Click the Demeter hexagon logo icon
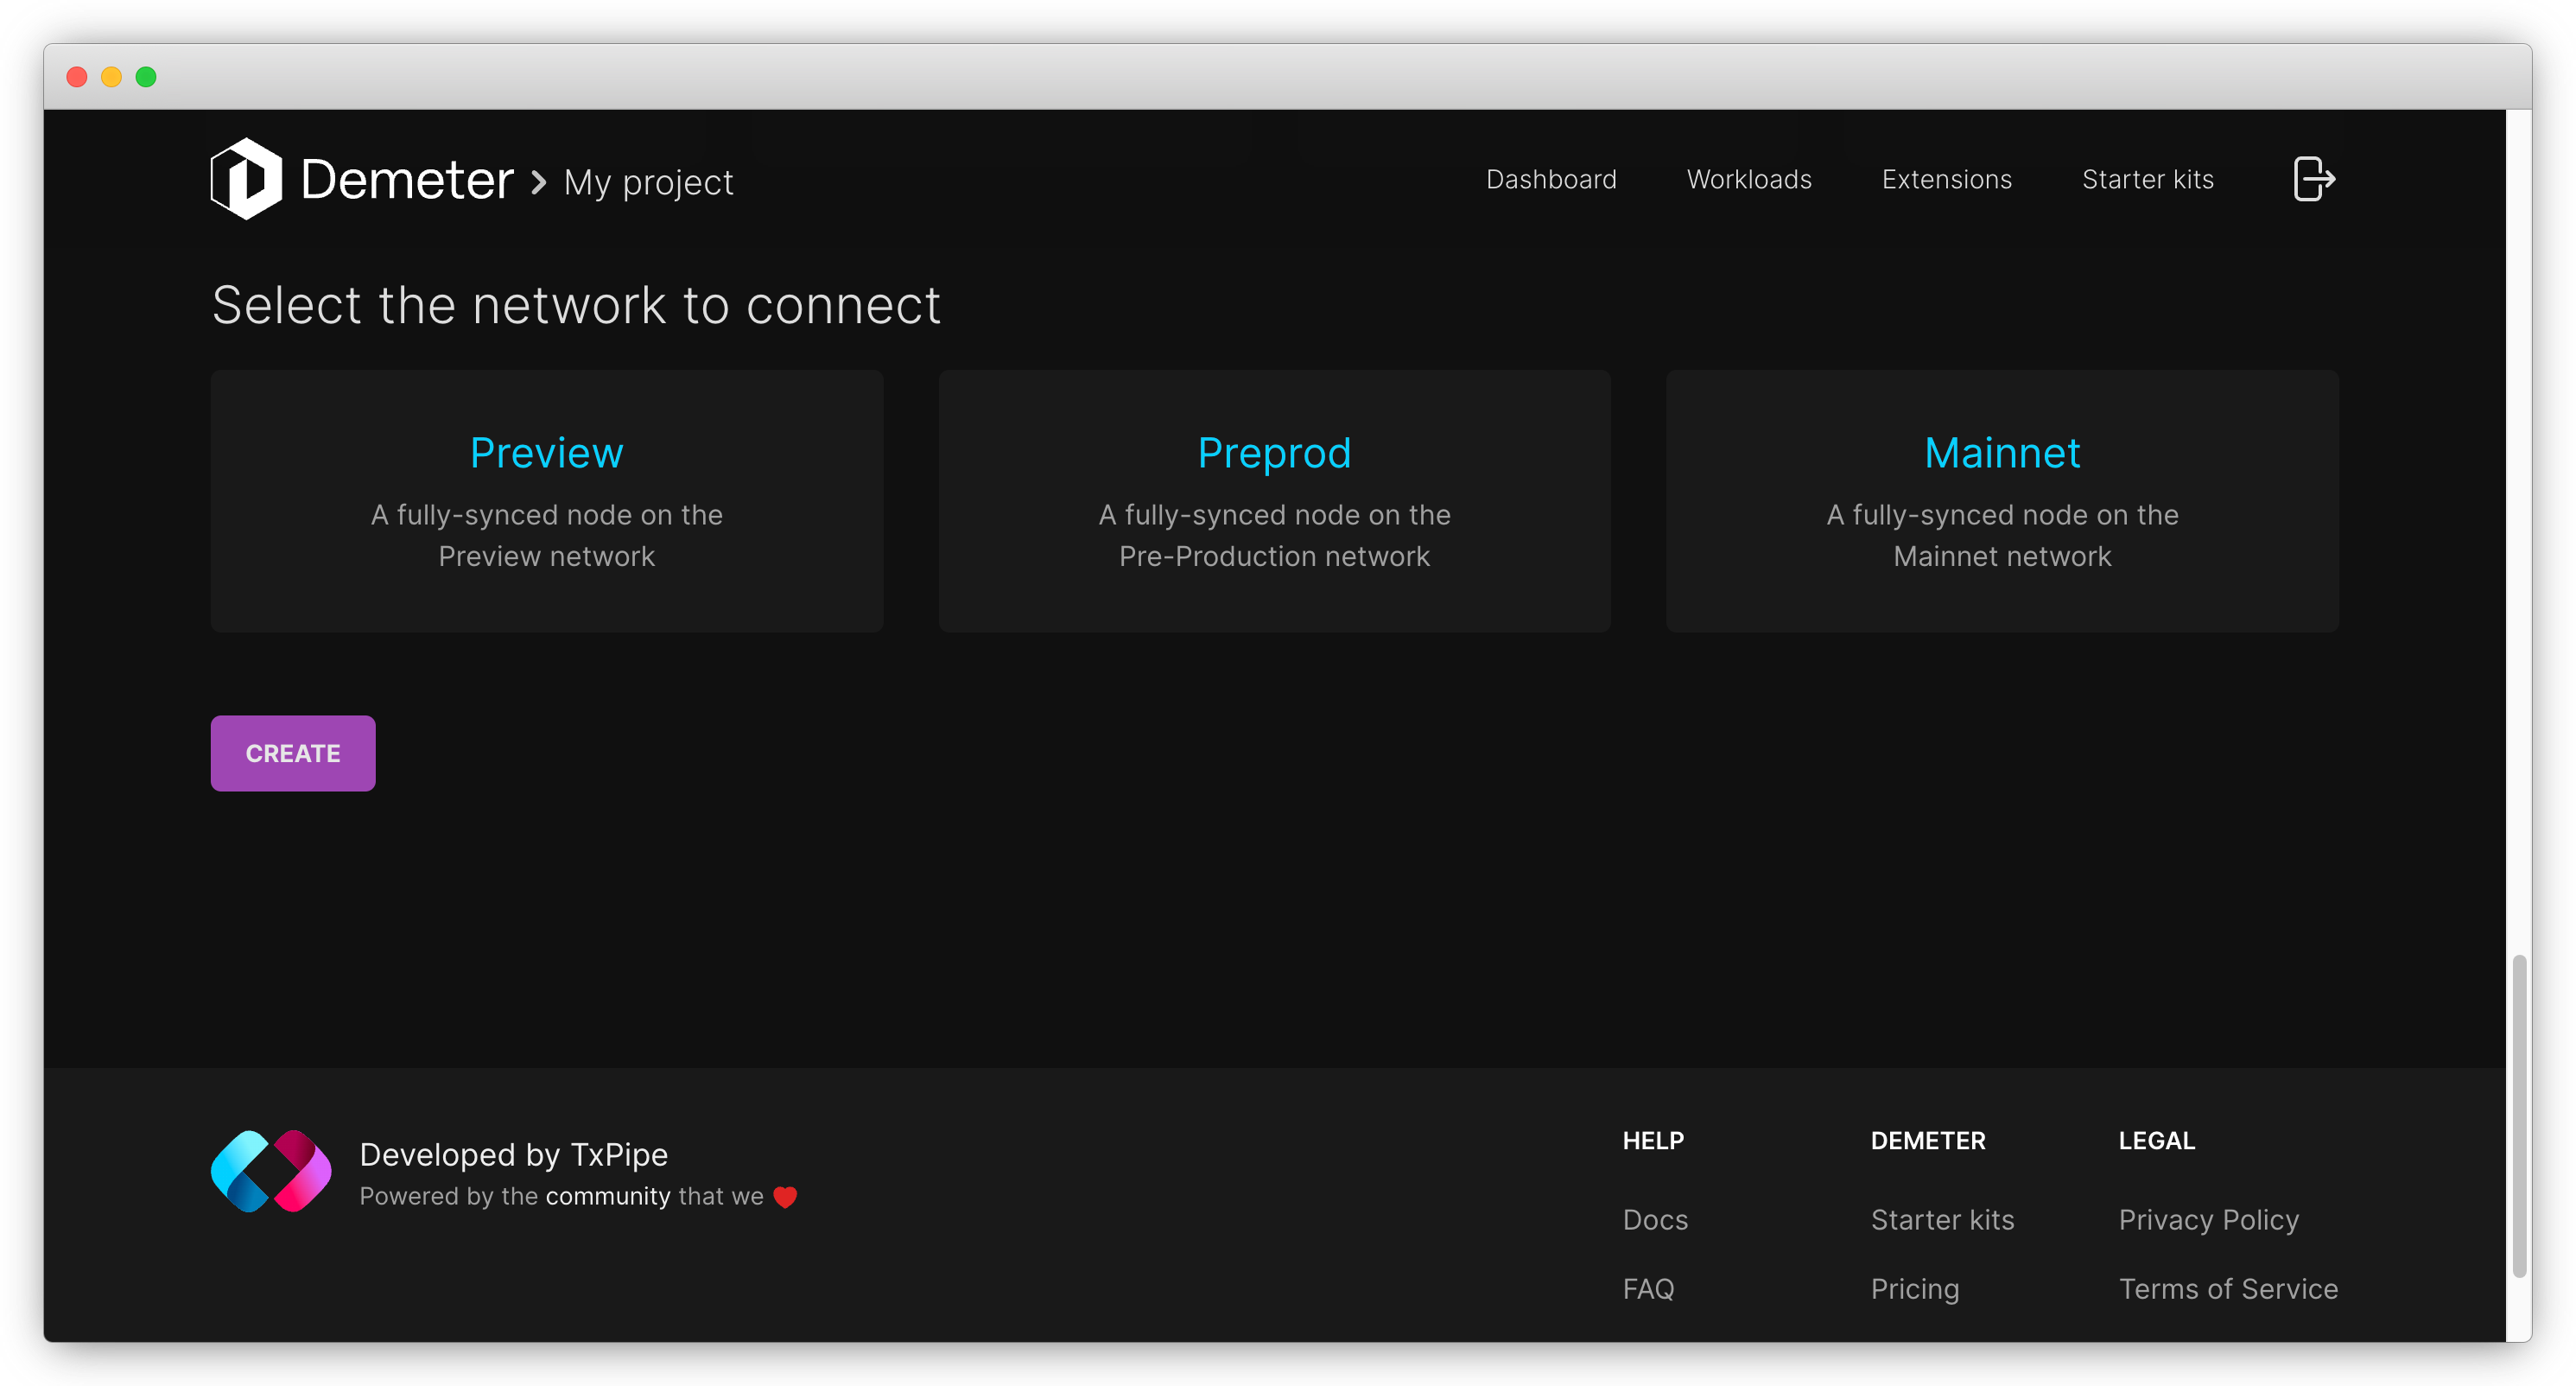Screen dimensions: 2576x1386 click(x=246, y=179)
